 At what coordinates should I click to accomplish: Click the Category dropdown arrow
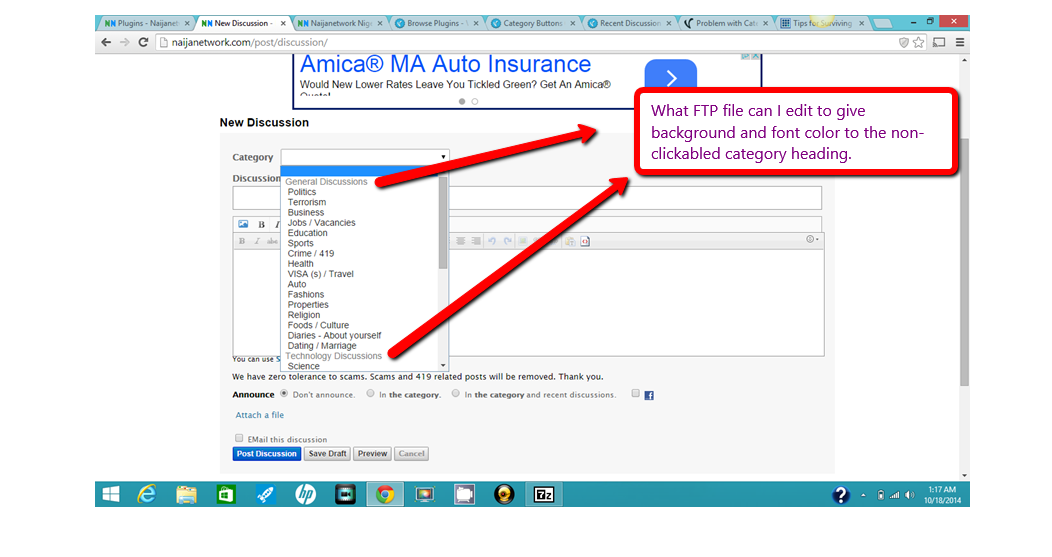(x=443, y=157)
